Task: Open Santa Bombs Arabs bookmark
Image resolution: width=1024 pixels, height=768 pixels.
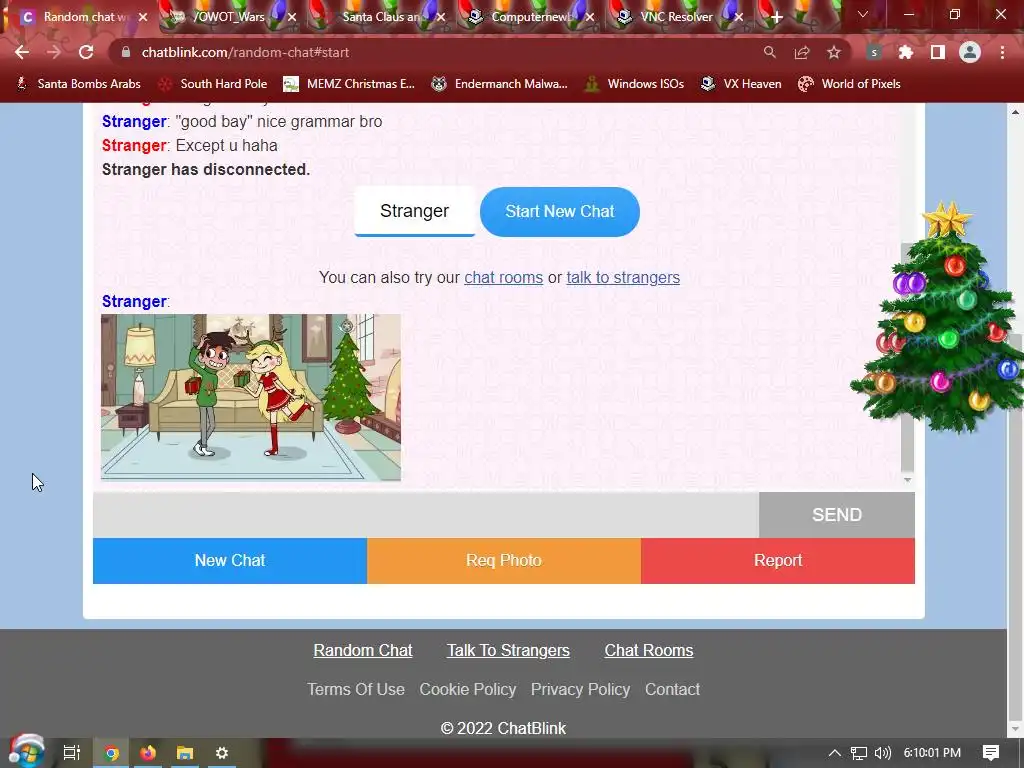Action: pyautogui.click(x=78, y=84)
